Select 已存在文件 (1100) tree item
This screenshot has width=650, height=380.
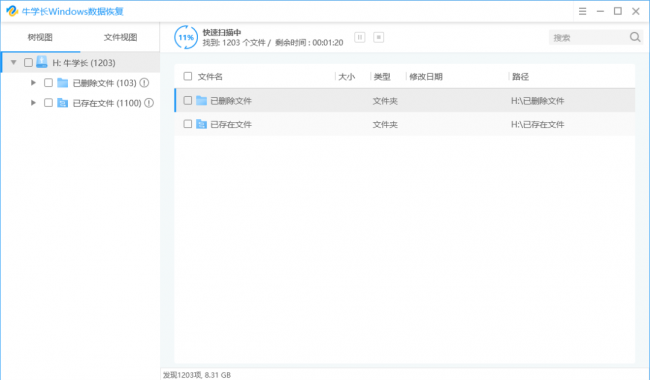coord(107,103)
